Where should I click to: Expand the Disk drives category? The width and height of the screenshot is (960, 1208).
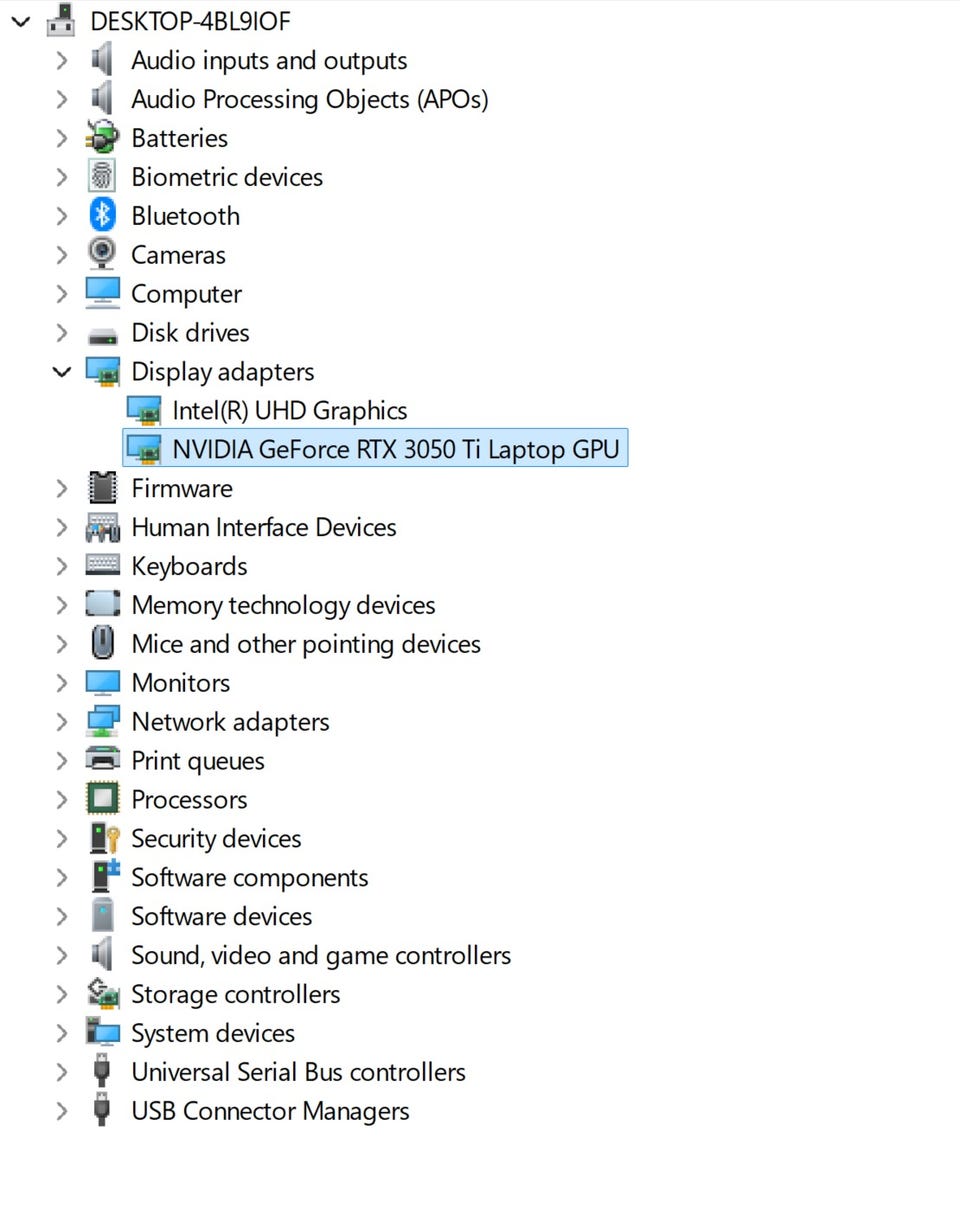(62, 332)
